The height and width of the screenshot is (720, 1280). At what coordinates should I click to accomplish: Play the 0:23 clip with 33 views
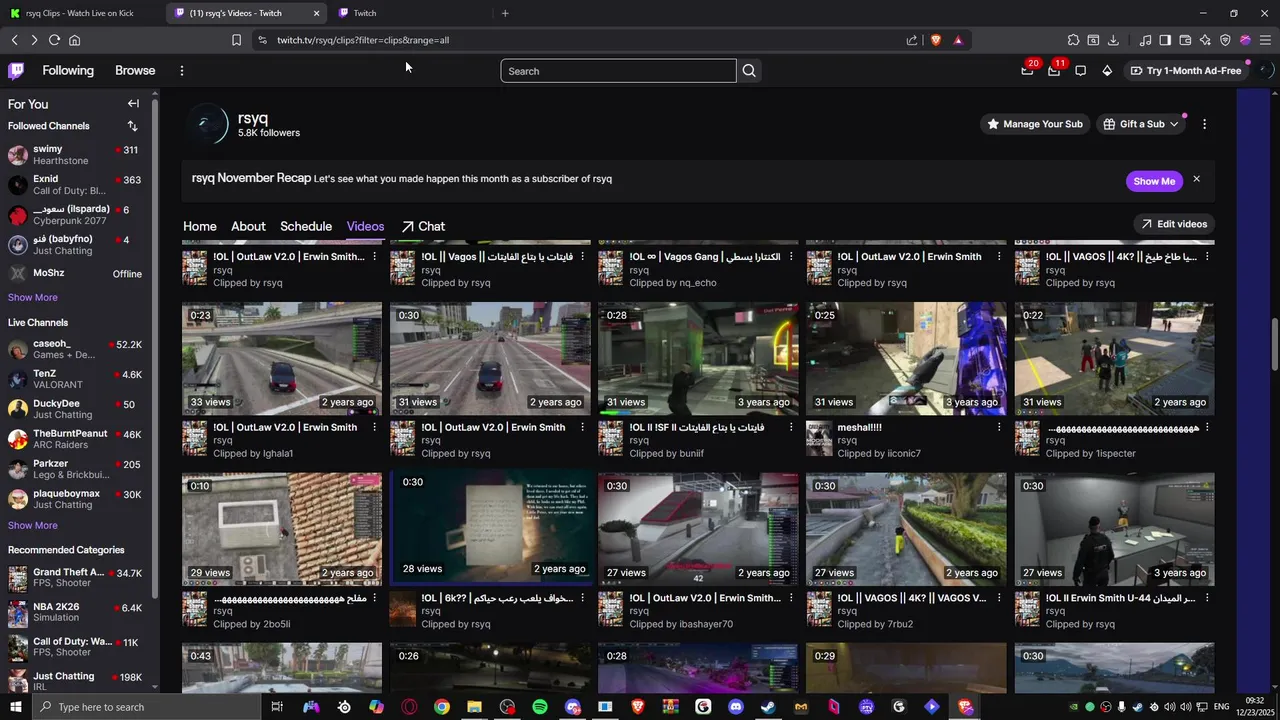pos(282,359)
